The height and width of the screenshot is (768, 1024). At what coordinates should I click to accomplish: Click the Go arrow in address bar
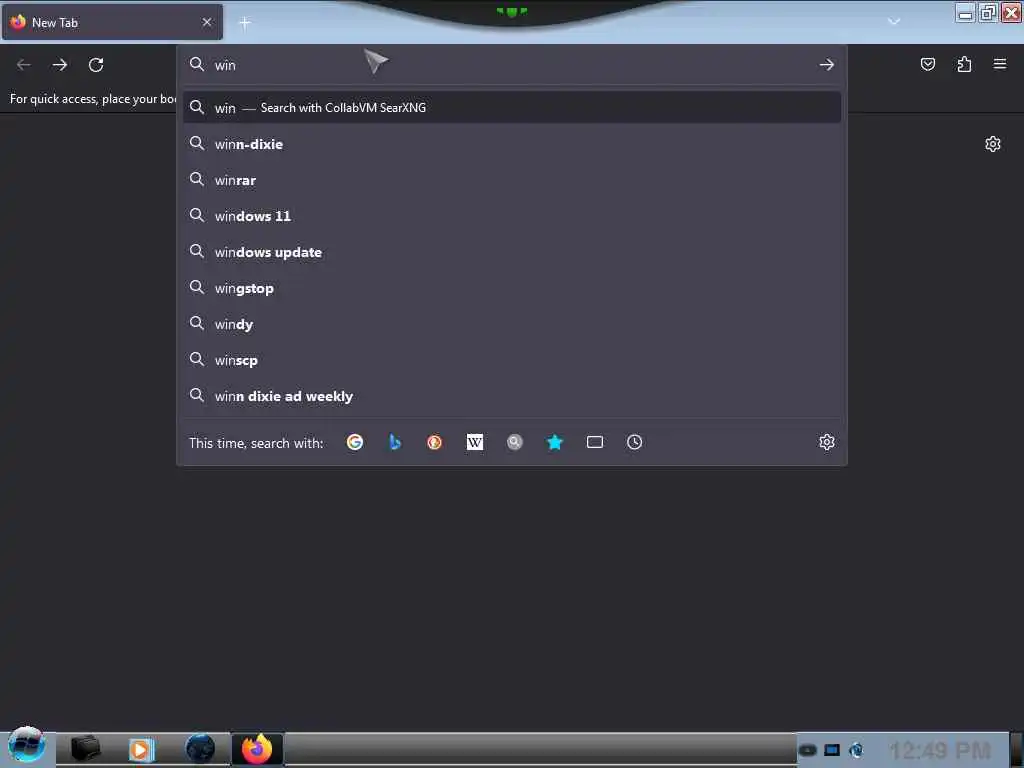coord(826,64)
